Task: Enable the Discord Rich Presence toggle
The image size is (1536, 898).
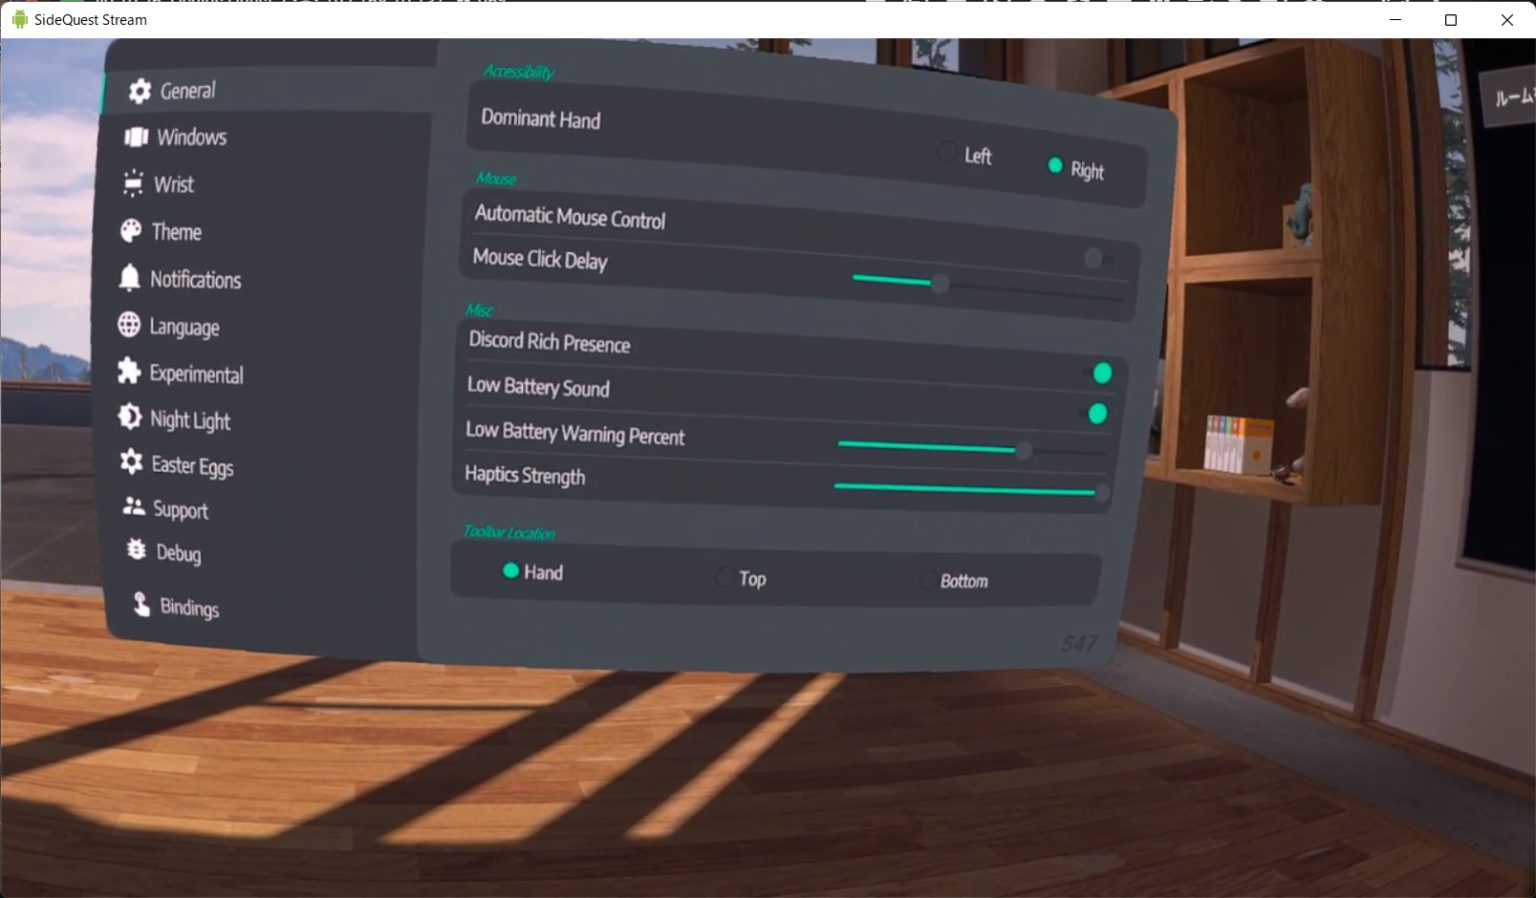Action: click(1102, 373)
